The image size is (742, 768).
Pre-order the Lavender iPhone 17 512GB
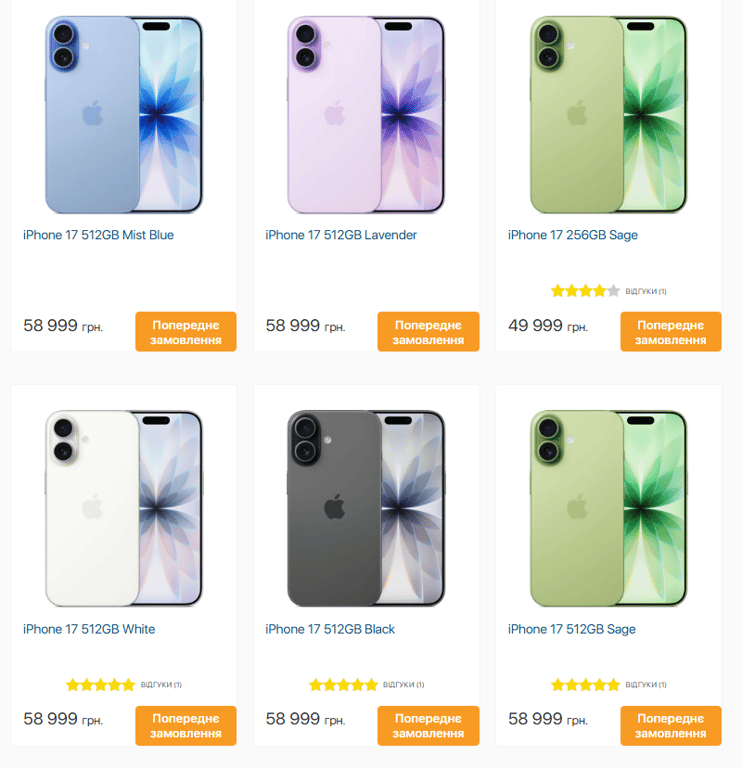[428, 332]
